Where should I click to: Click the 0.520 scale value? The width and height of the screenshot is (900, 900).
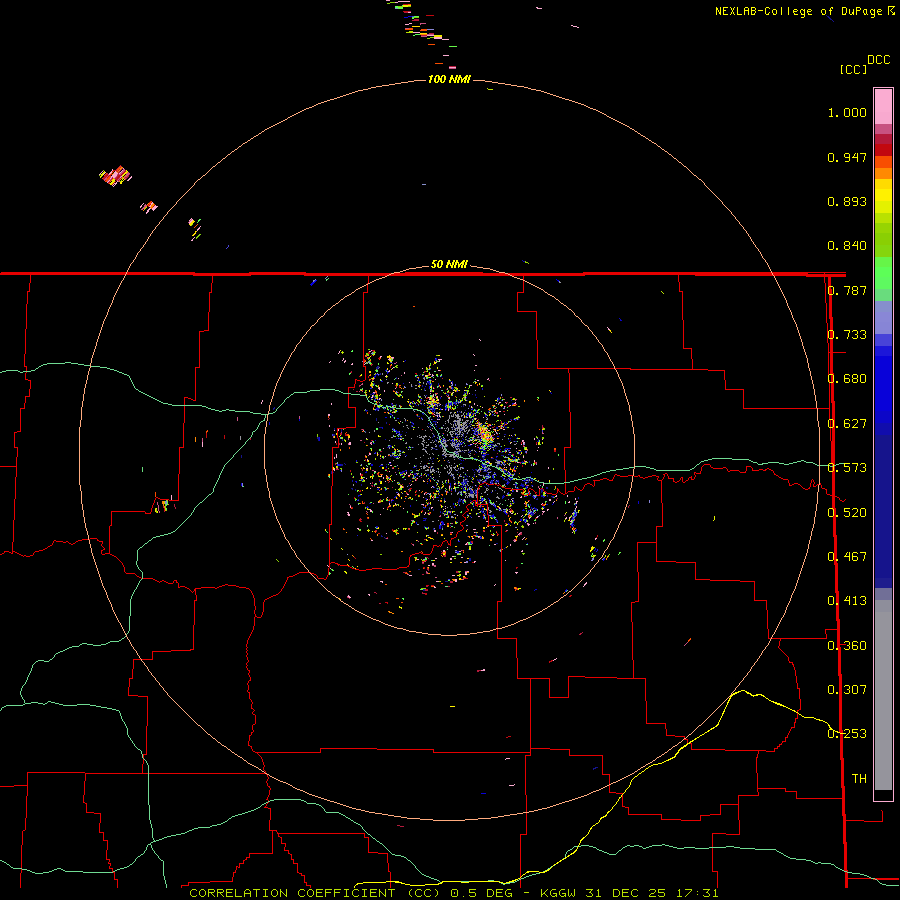click(x=847, y=513)
